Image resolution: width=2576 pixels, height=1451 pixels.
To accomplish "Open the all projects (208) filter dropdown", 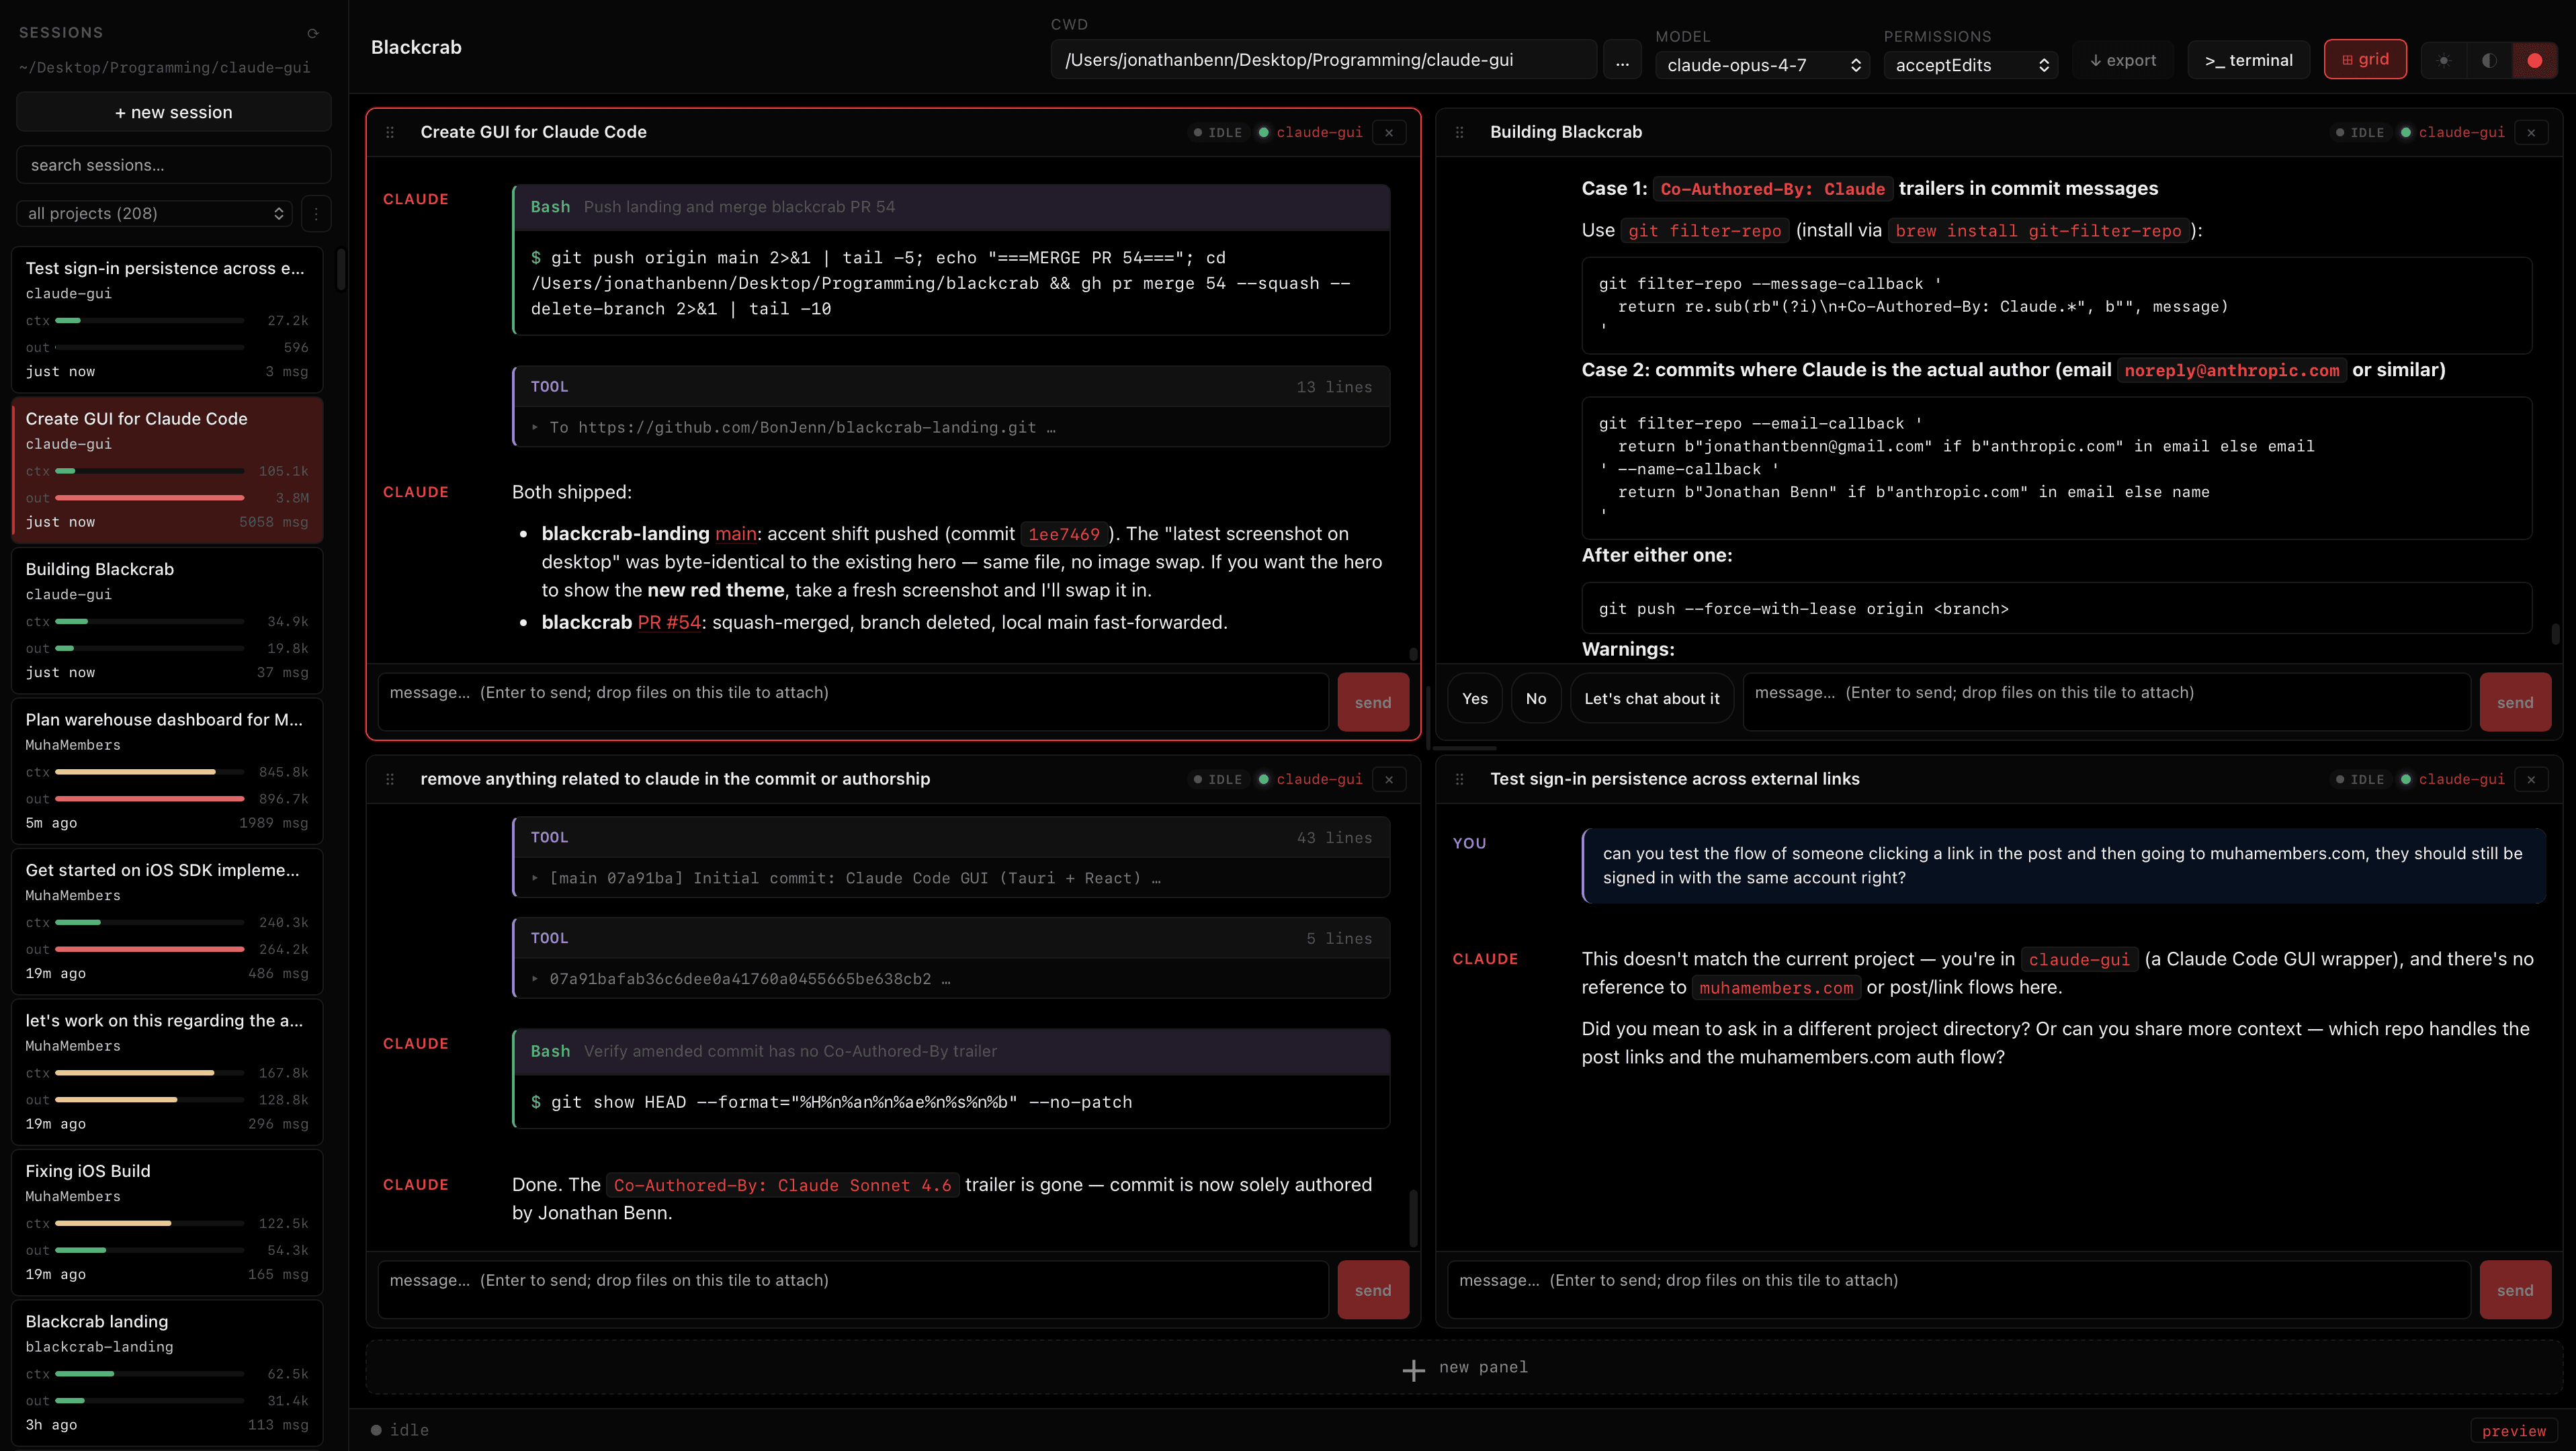I will [x=154, y=213].
